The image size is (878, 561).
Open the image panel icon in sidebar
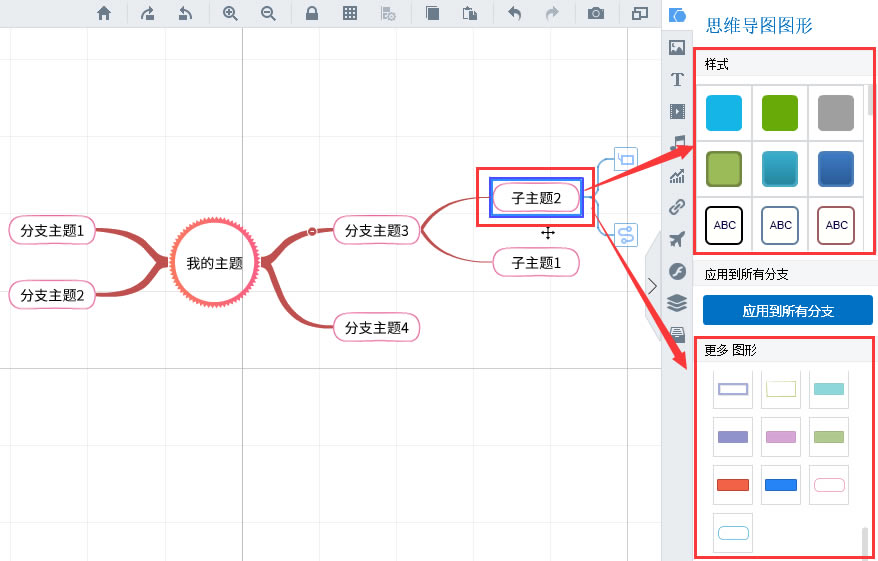tap(678, 48)
